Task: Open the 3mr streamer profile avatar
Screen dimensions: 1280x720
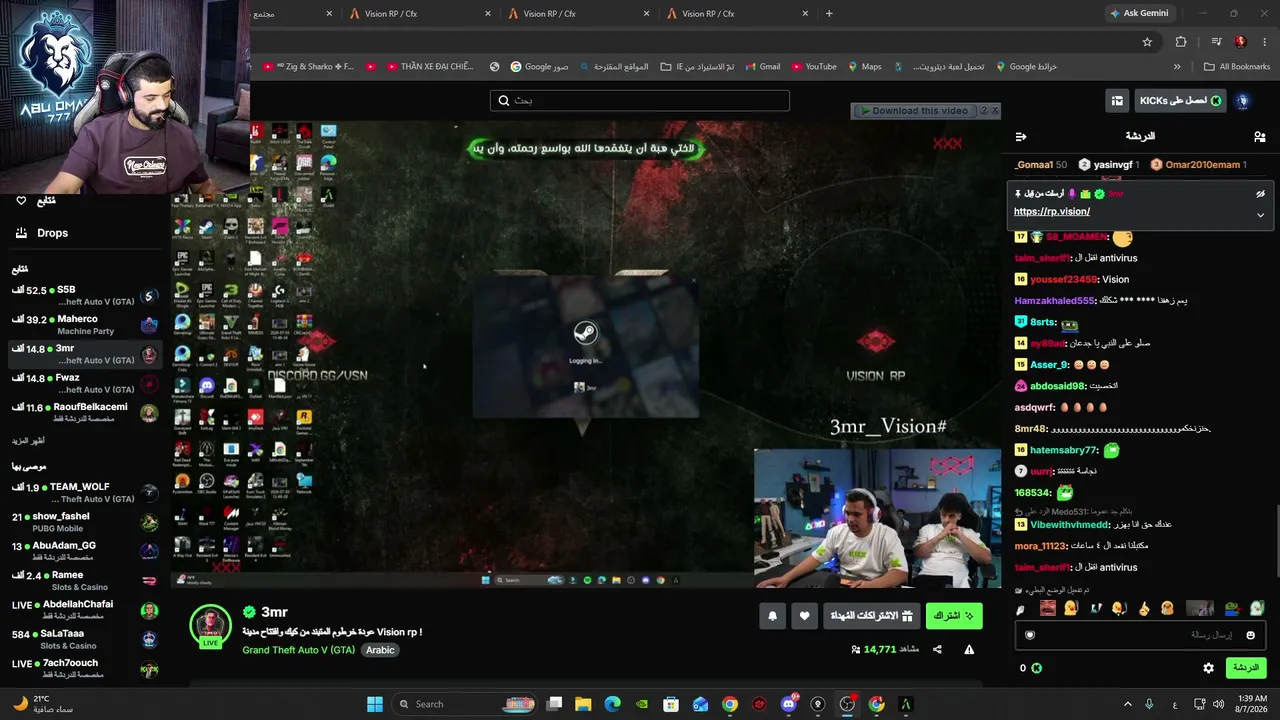Action: pyautogui.click(x=210, y=627)
